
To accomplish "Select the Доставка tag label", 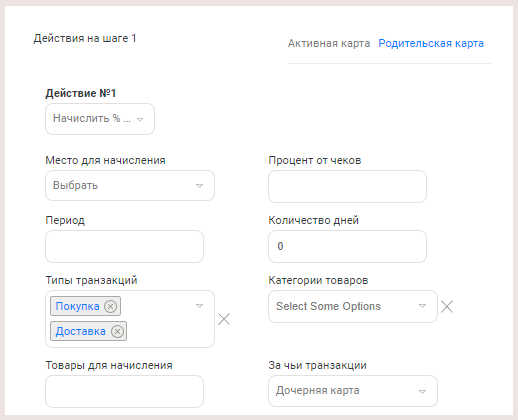I will click(80, 331).
